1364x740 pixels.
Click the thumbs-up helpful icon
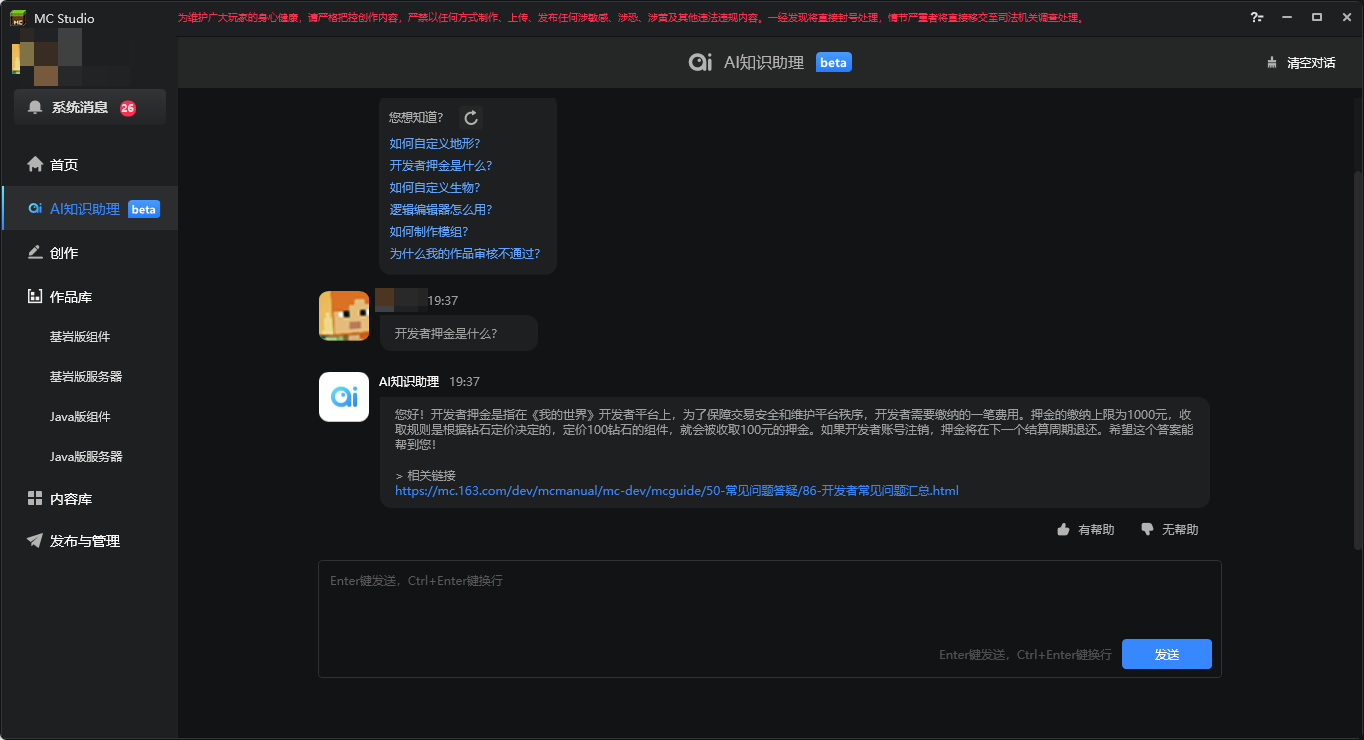[1063, 530]
